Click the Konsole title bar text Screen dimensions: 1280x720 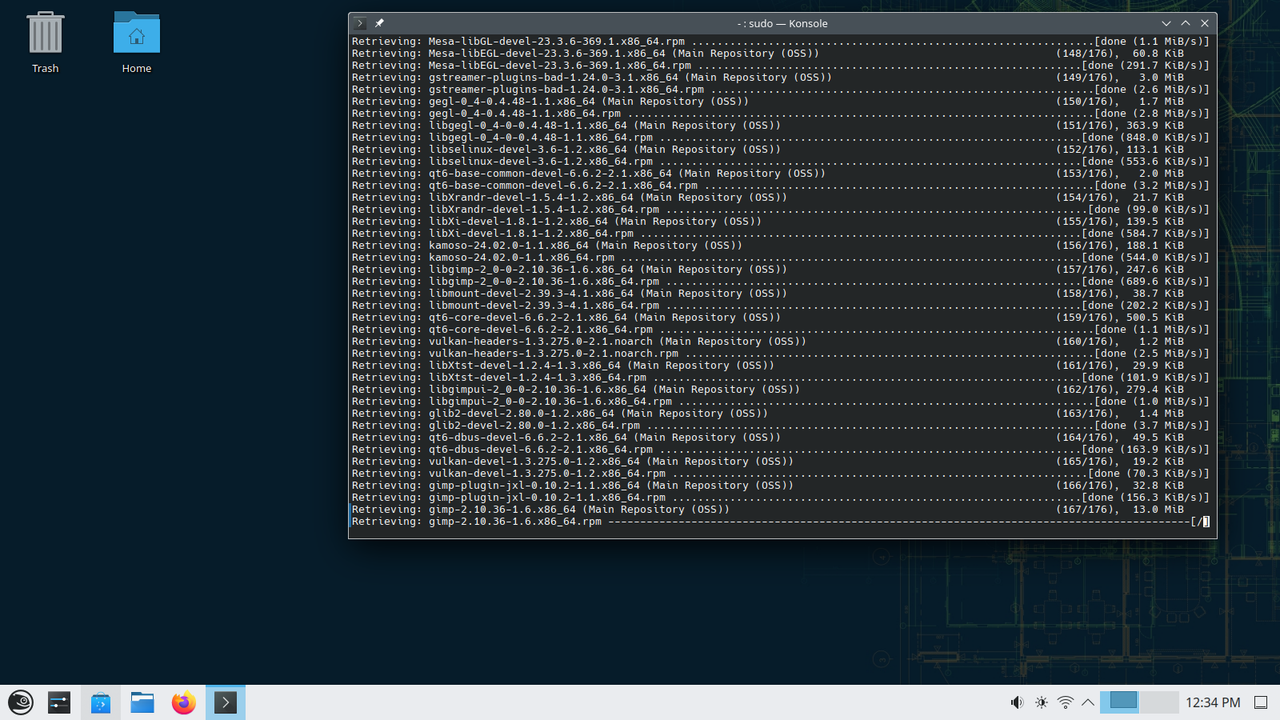[782, 23]
